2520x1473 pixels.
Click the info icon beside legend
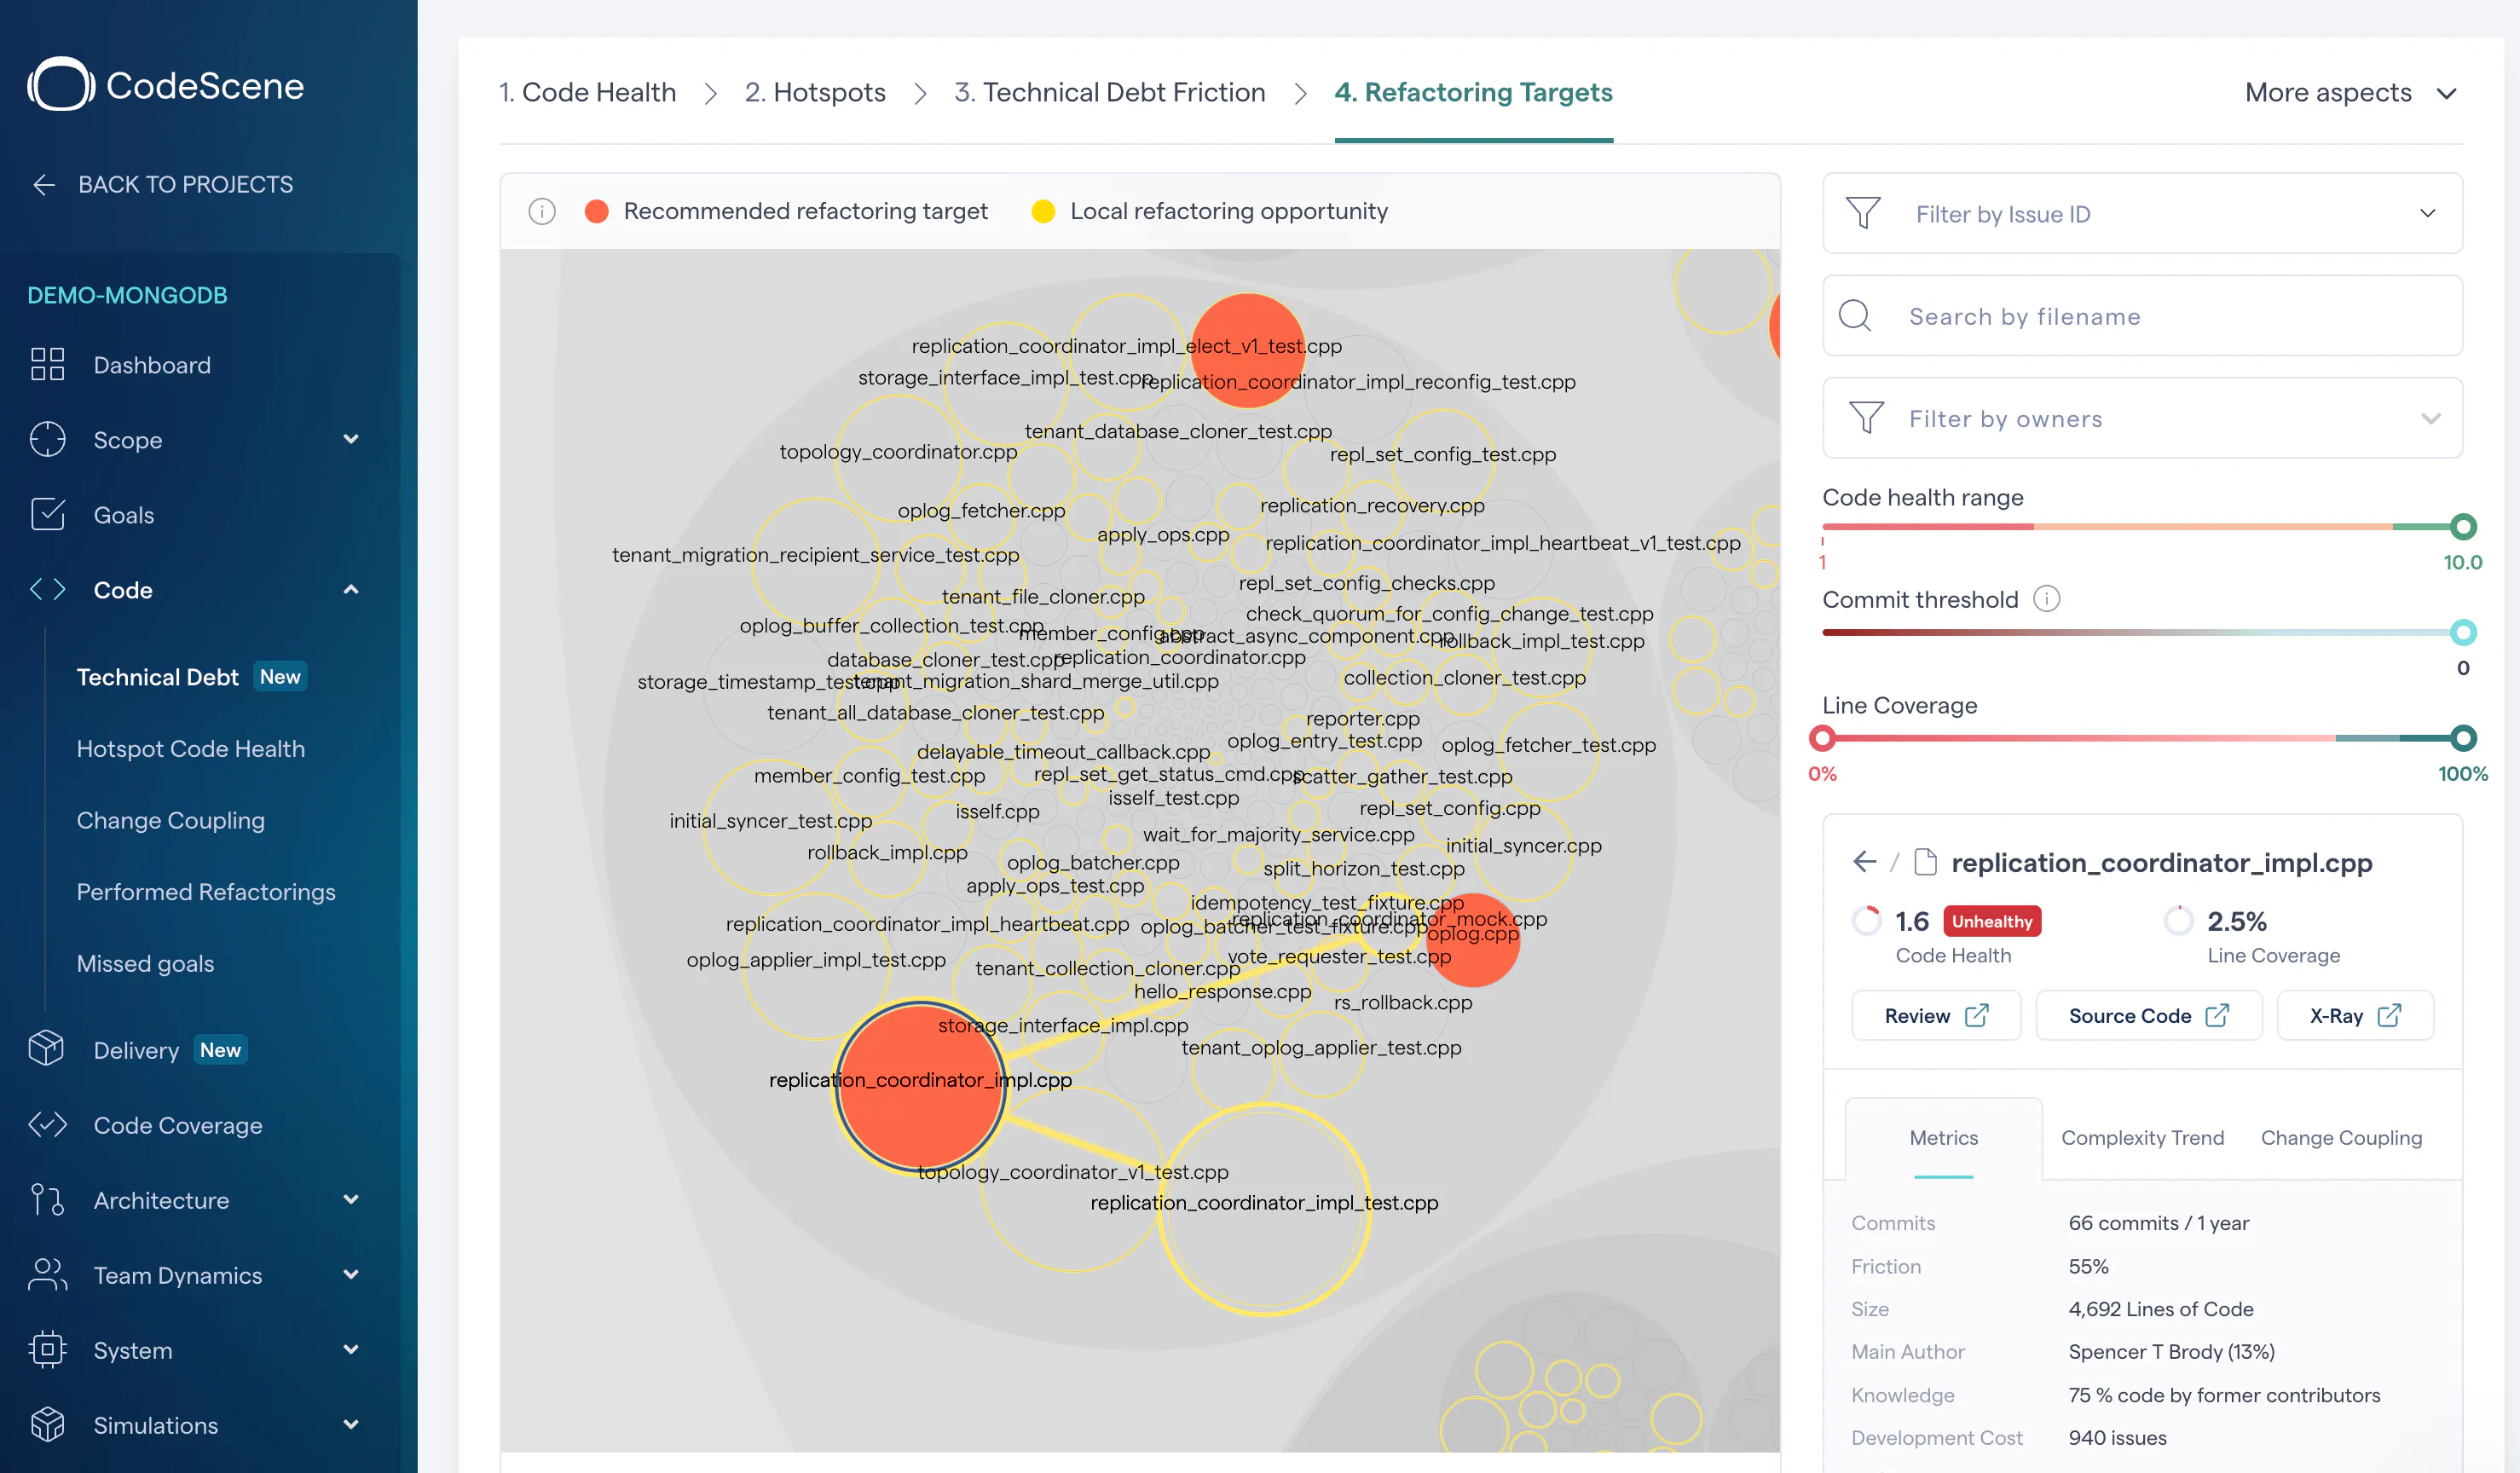tap(542, 211)
